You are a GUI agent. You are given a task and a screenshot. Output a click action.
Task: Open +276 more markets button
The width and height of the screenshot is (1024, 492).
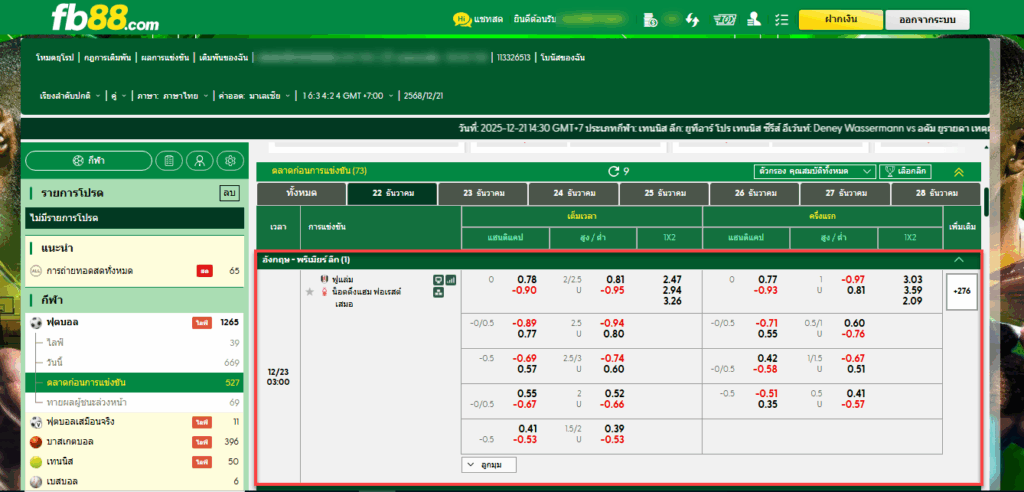click(x=960, y=291)
